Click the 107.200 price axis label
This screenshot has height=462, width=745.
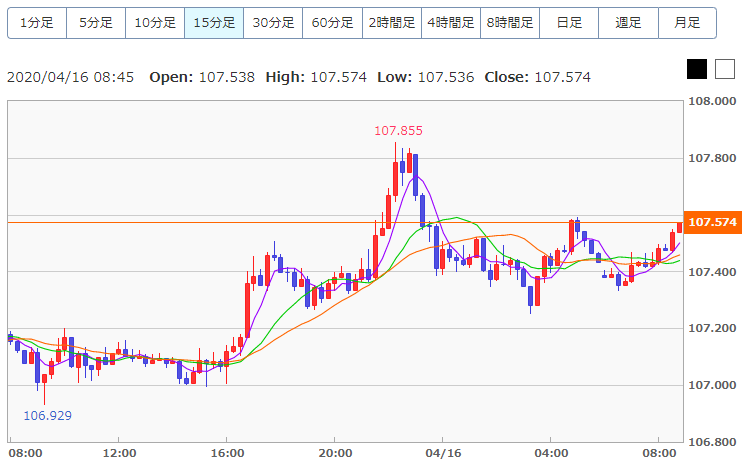coord(712,328)
